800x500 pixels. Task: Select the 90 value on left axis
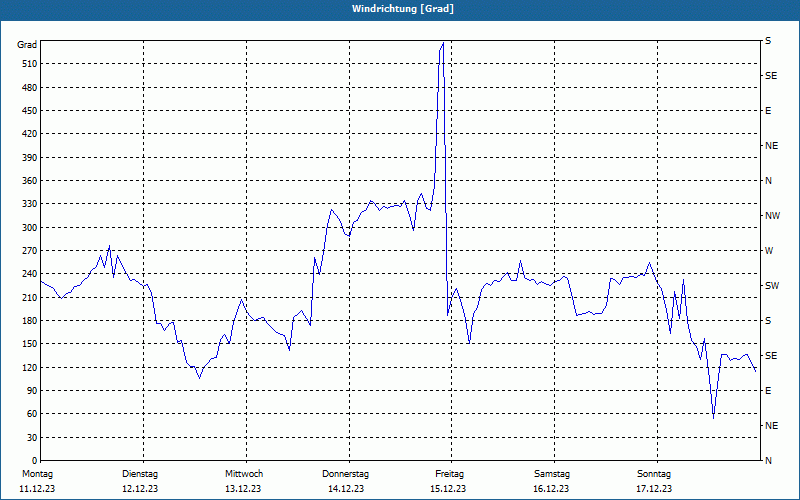[x=32, y=390]
